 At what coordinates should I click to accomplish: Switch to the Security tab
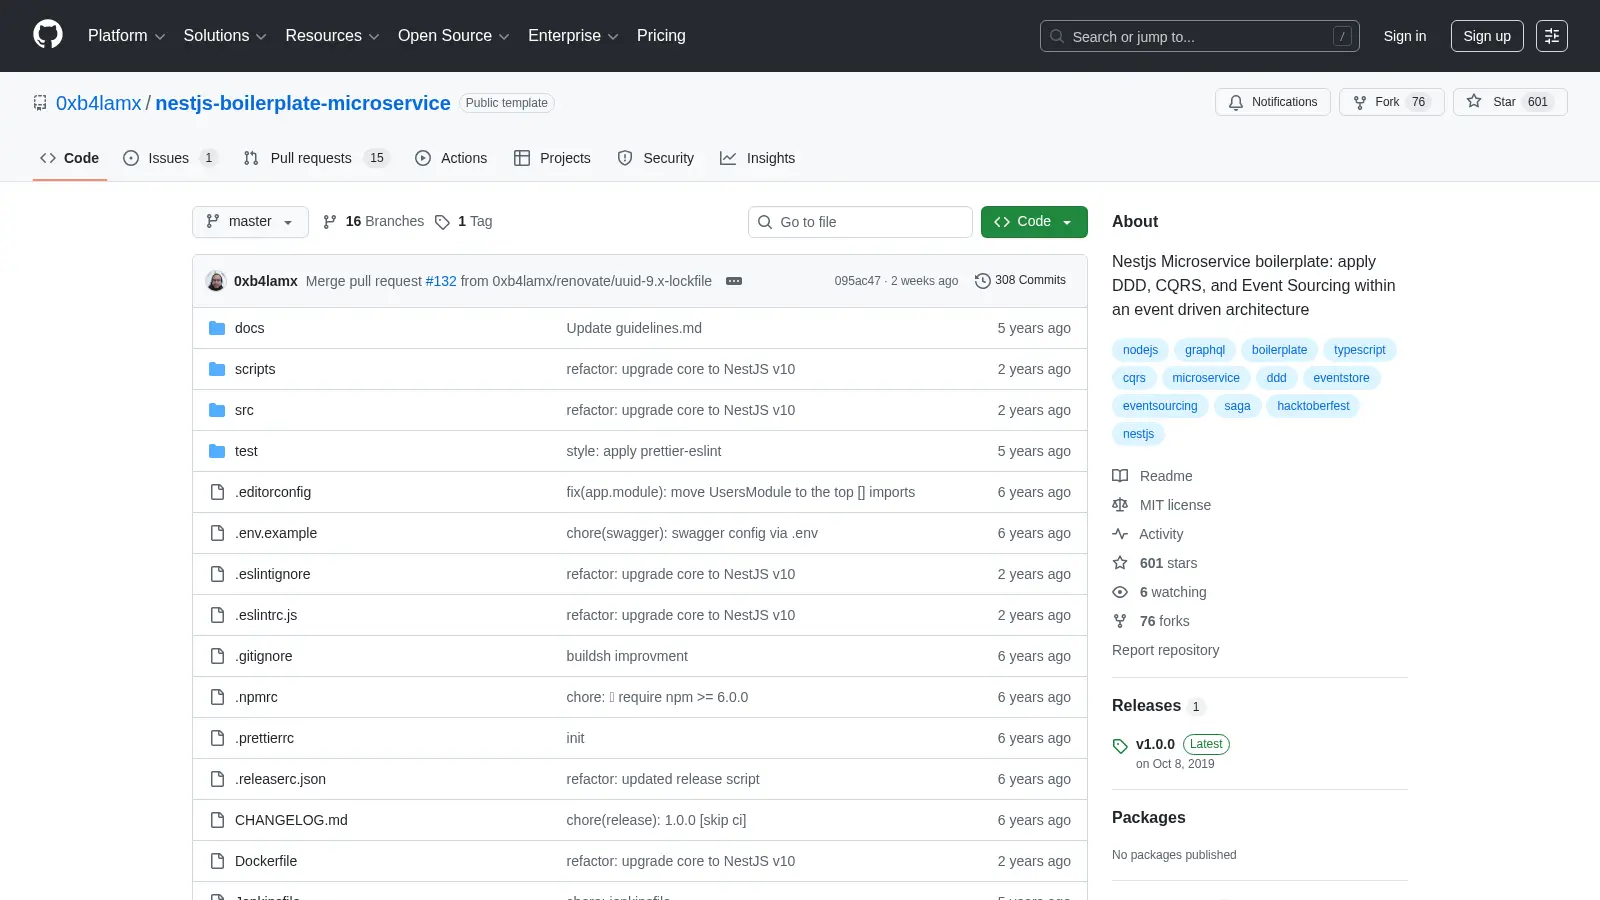(x=656, y=158)
